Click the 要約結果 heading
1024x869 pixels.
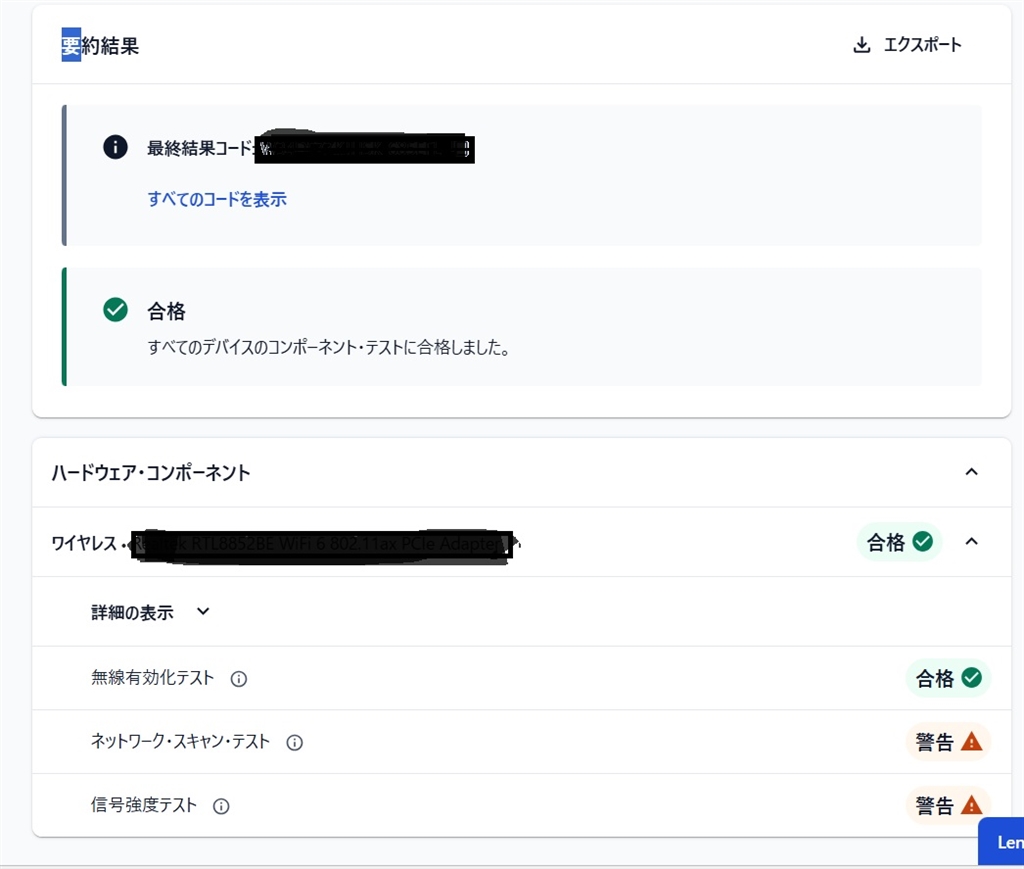[x=100, y=46]
